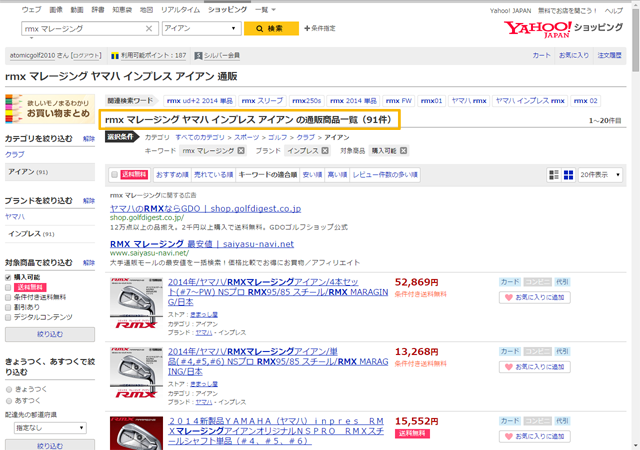Click the ゴルフ breadcrumb
Screen dimensions: 640x450
[277, 137]
